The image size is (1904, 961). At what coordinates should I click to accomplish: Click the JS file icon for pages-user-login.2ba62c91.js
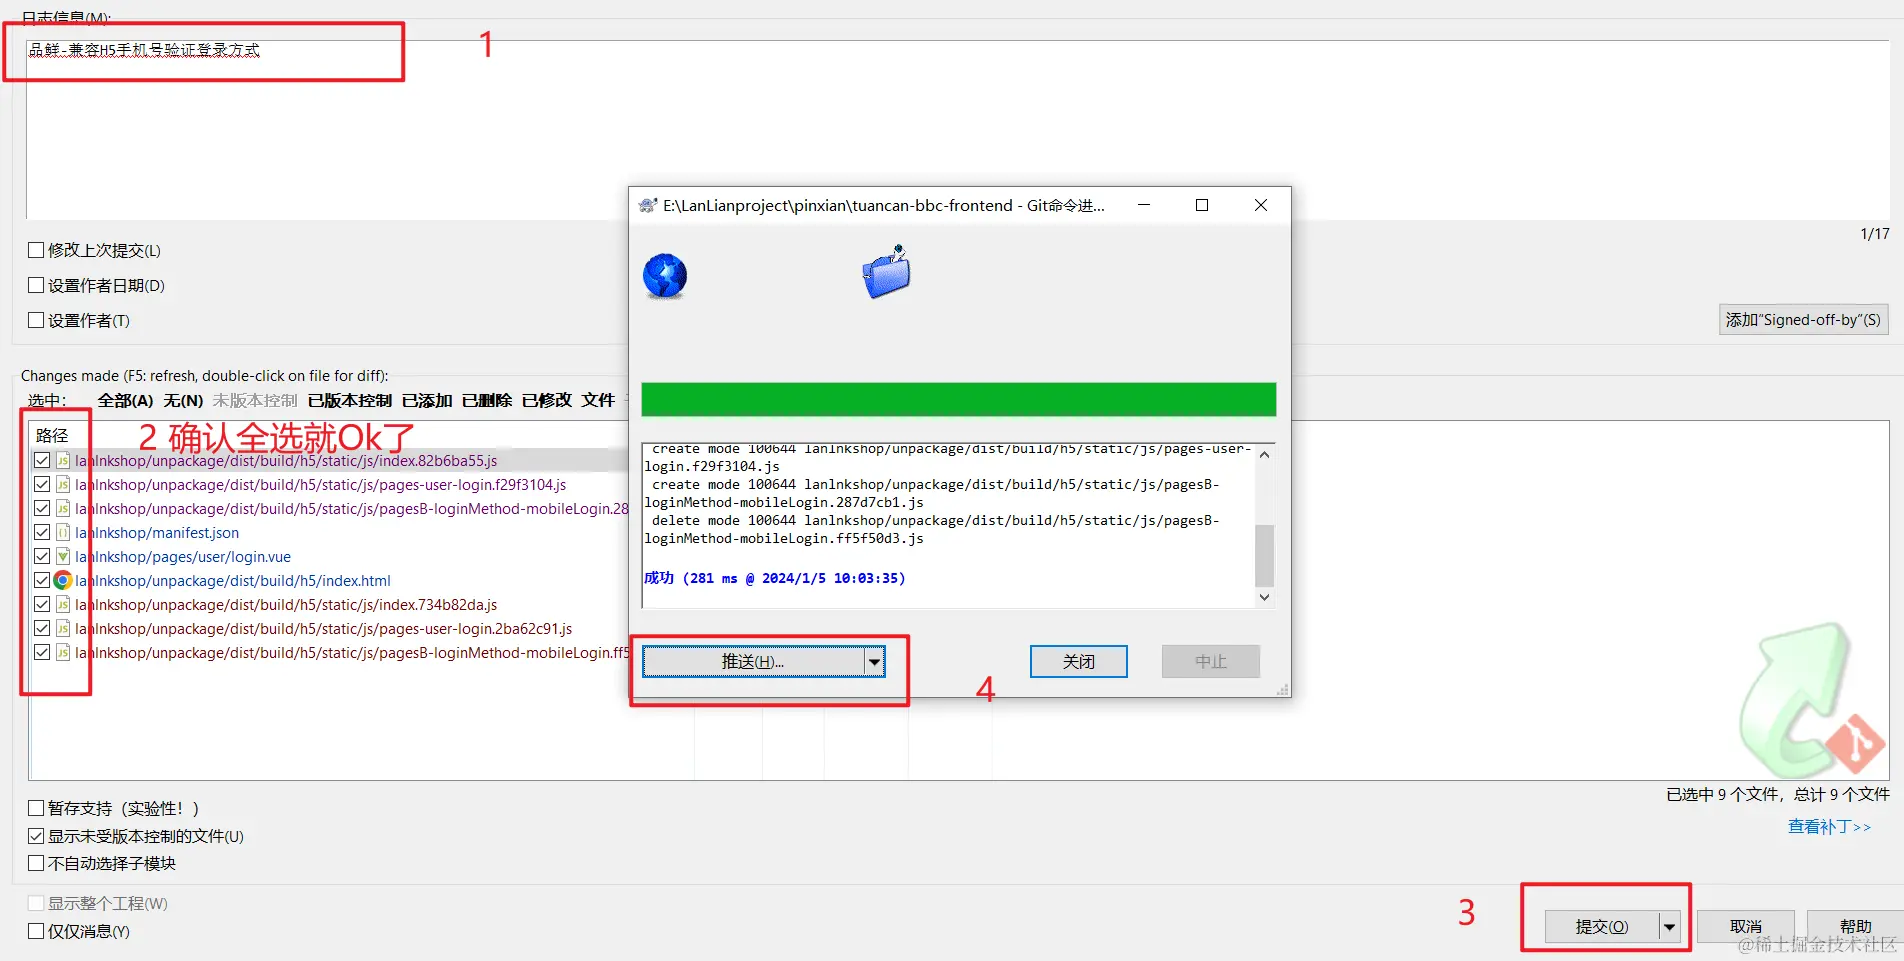point(63,629)
